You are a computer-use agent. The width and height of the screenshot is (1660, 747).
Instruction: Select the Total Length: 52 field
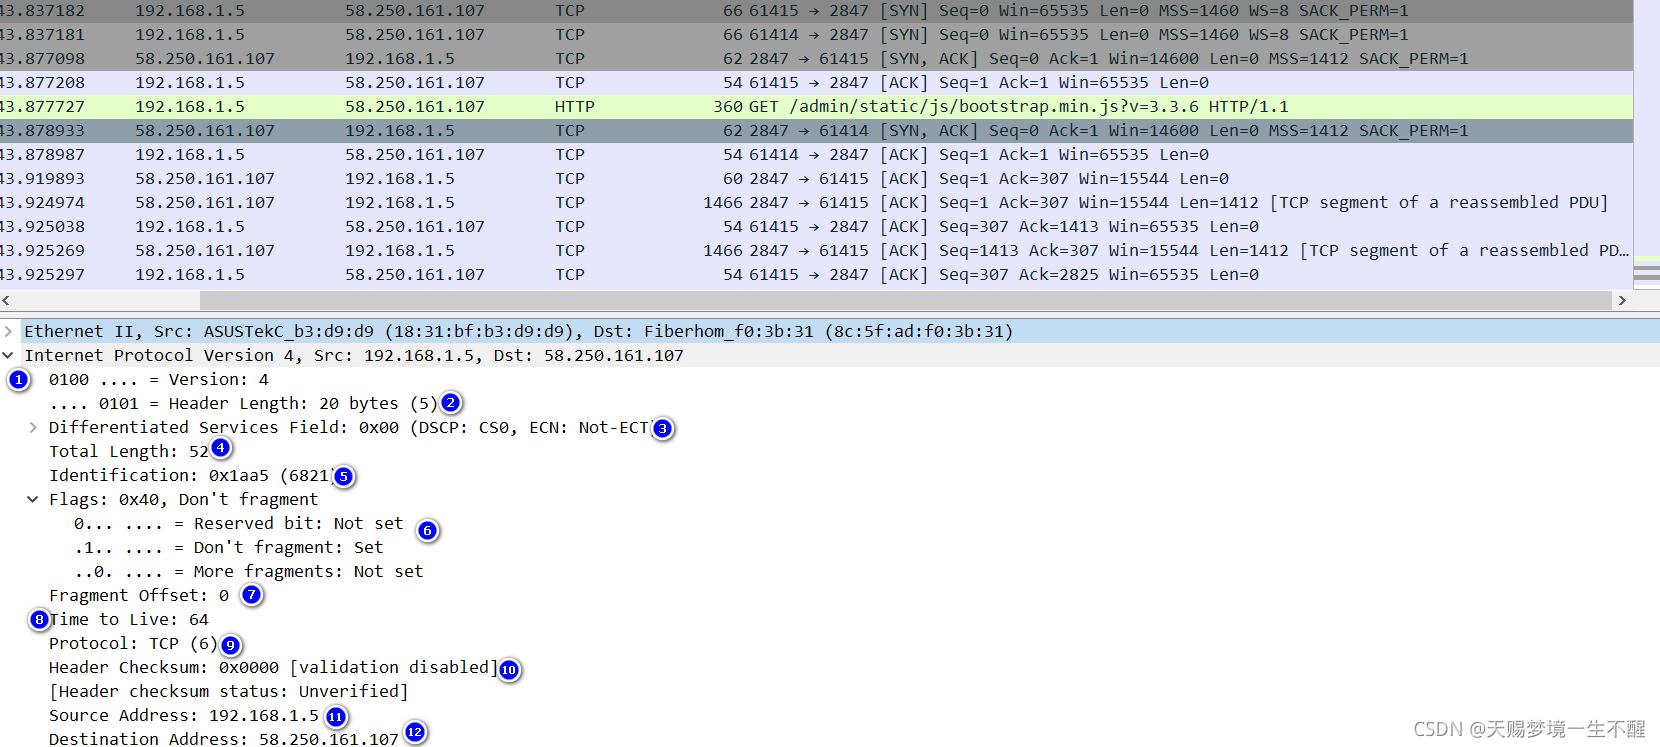[x=129, y=451]
